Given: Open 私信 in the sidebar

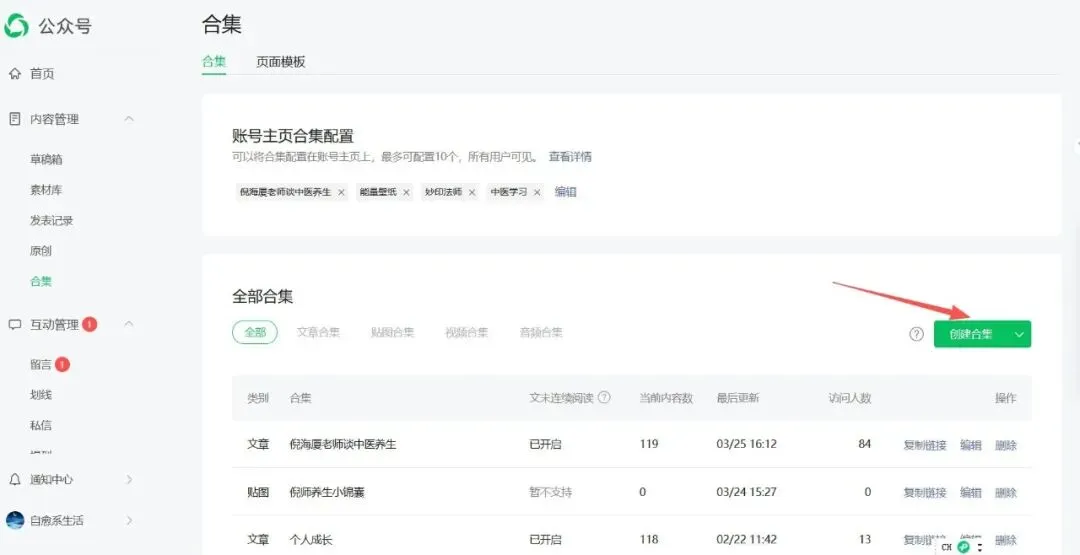Looking at the screenshot, I should coord(41,425).
